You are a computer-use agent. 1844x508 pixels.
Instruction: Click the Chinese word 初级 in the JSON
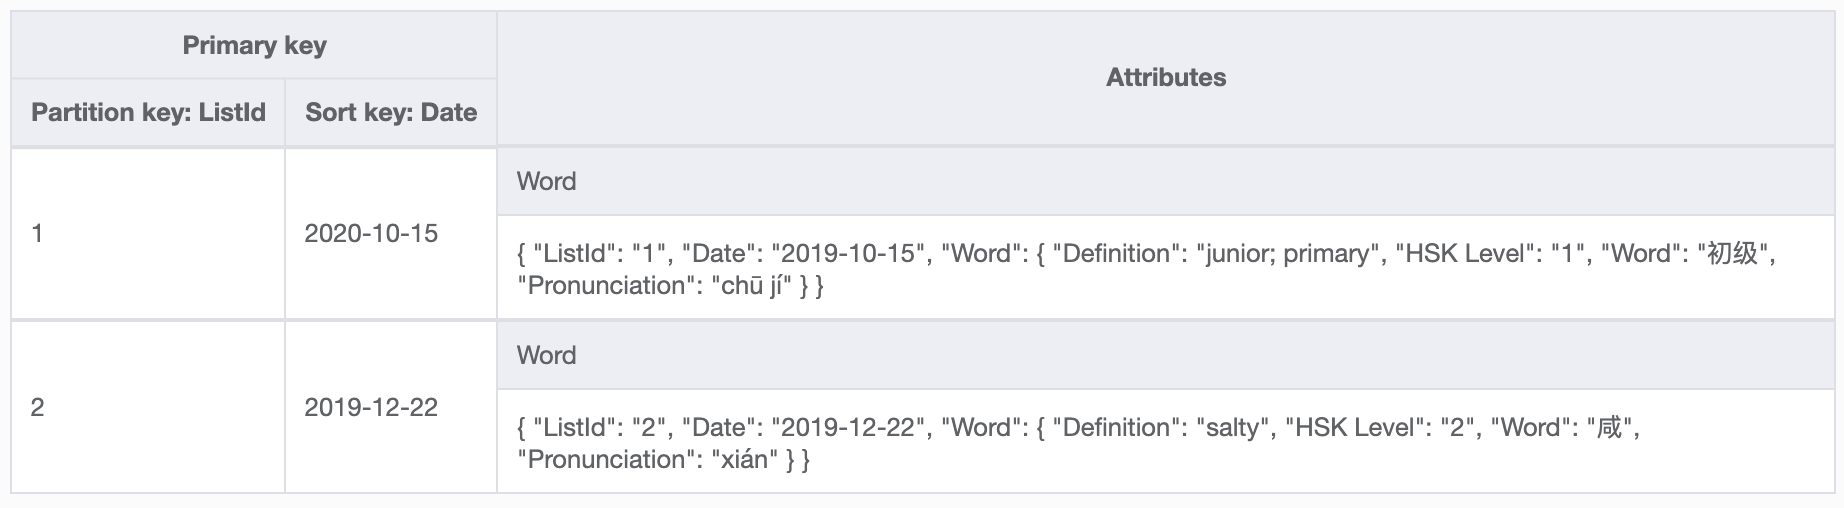[x=1732, y=254]
